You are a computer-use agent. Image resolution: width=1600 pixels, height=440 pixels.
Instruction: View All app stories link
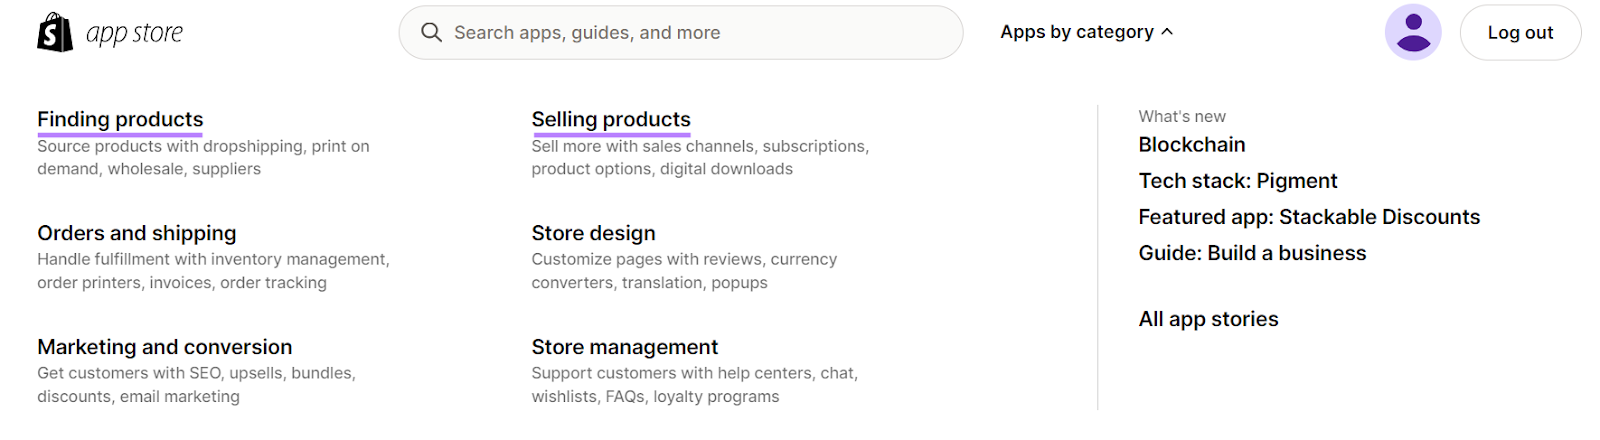[1208, 319]
